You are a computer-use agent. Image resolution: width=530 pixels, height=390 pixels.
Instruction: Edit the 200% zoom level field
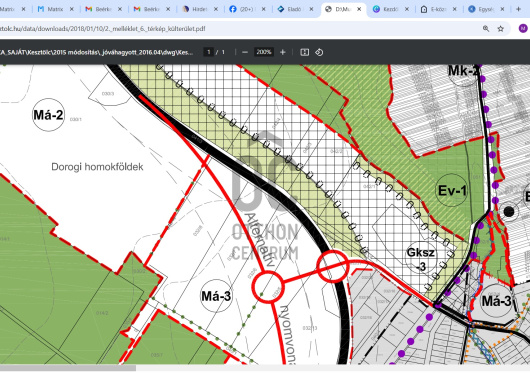pos(264,52)
